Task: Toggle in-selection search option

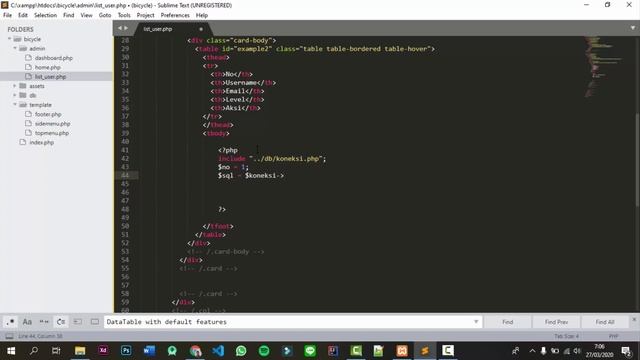Action: 78,322
